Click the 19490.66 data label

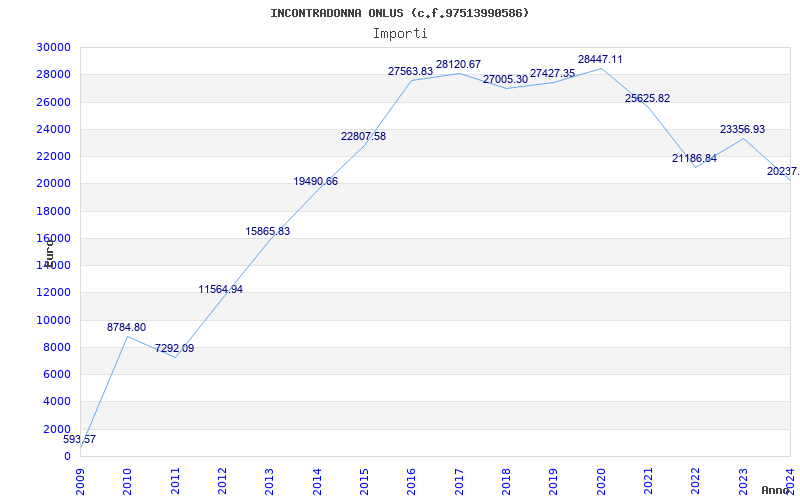pyautogui.click(x=315, y=182)
